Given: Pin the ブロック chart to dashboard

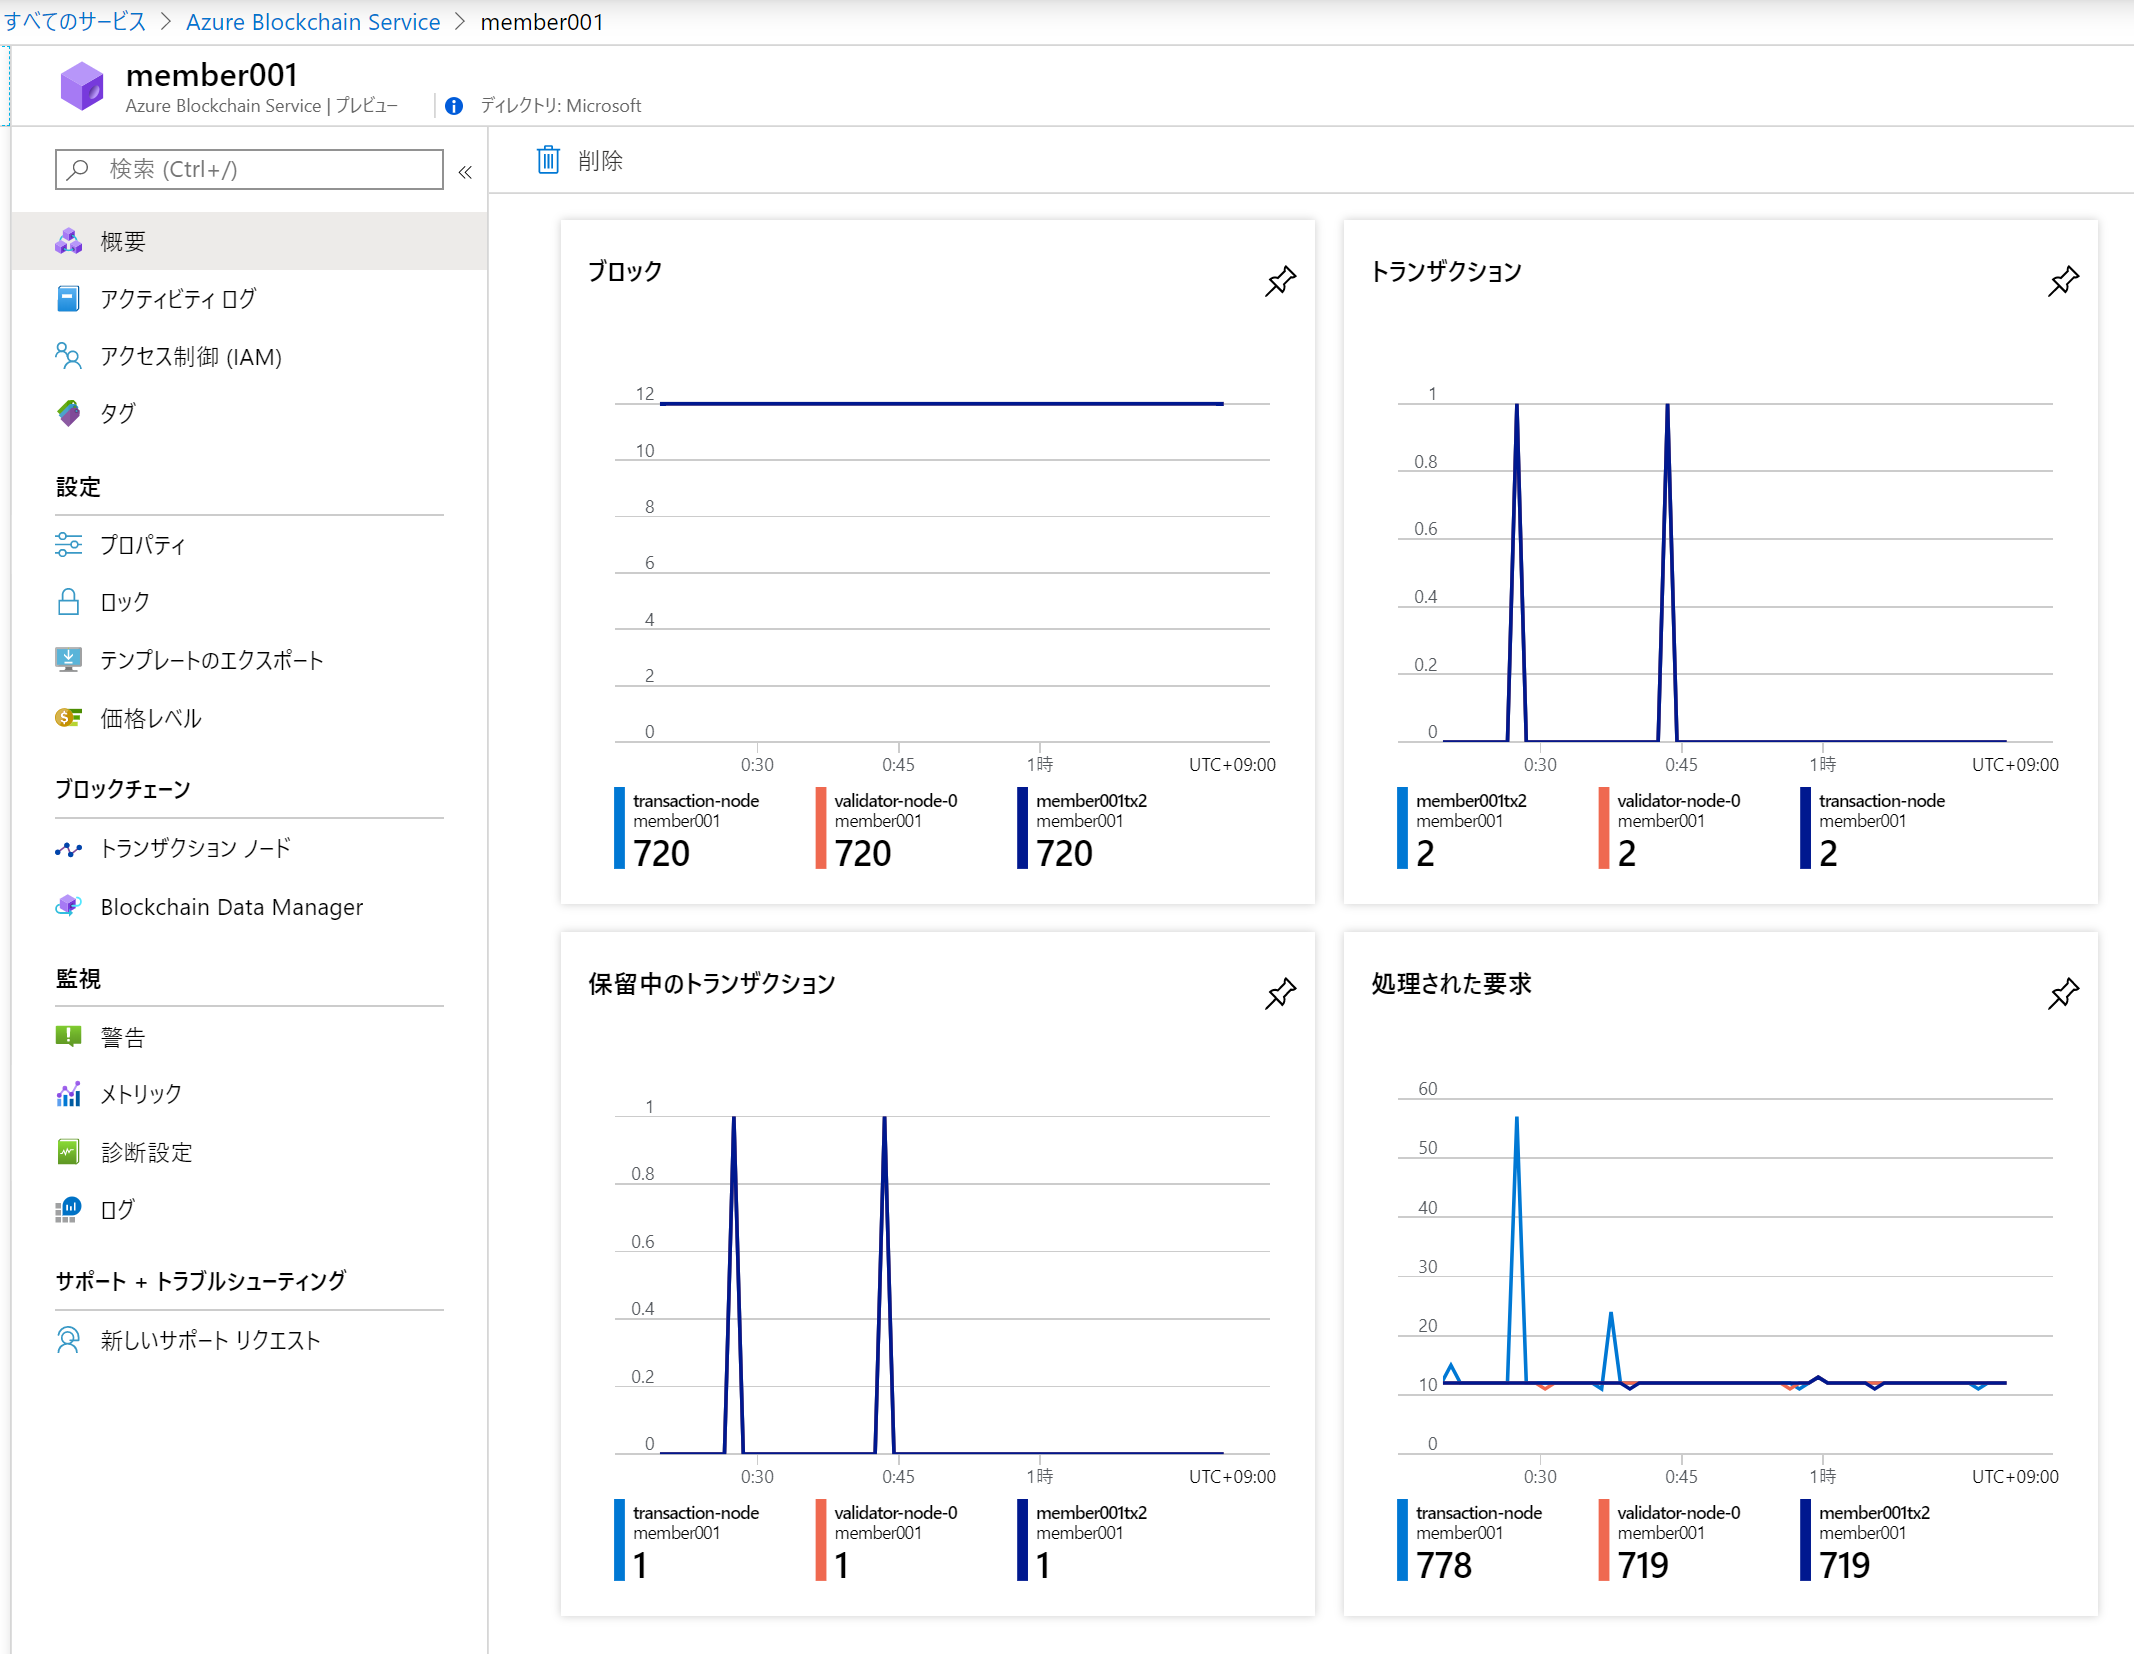Looking at the screenshot, I should tap(1280, 281).
